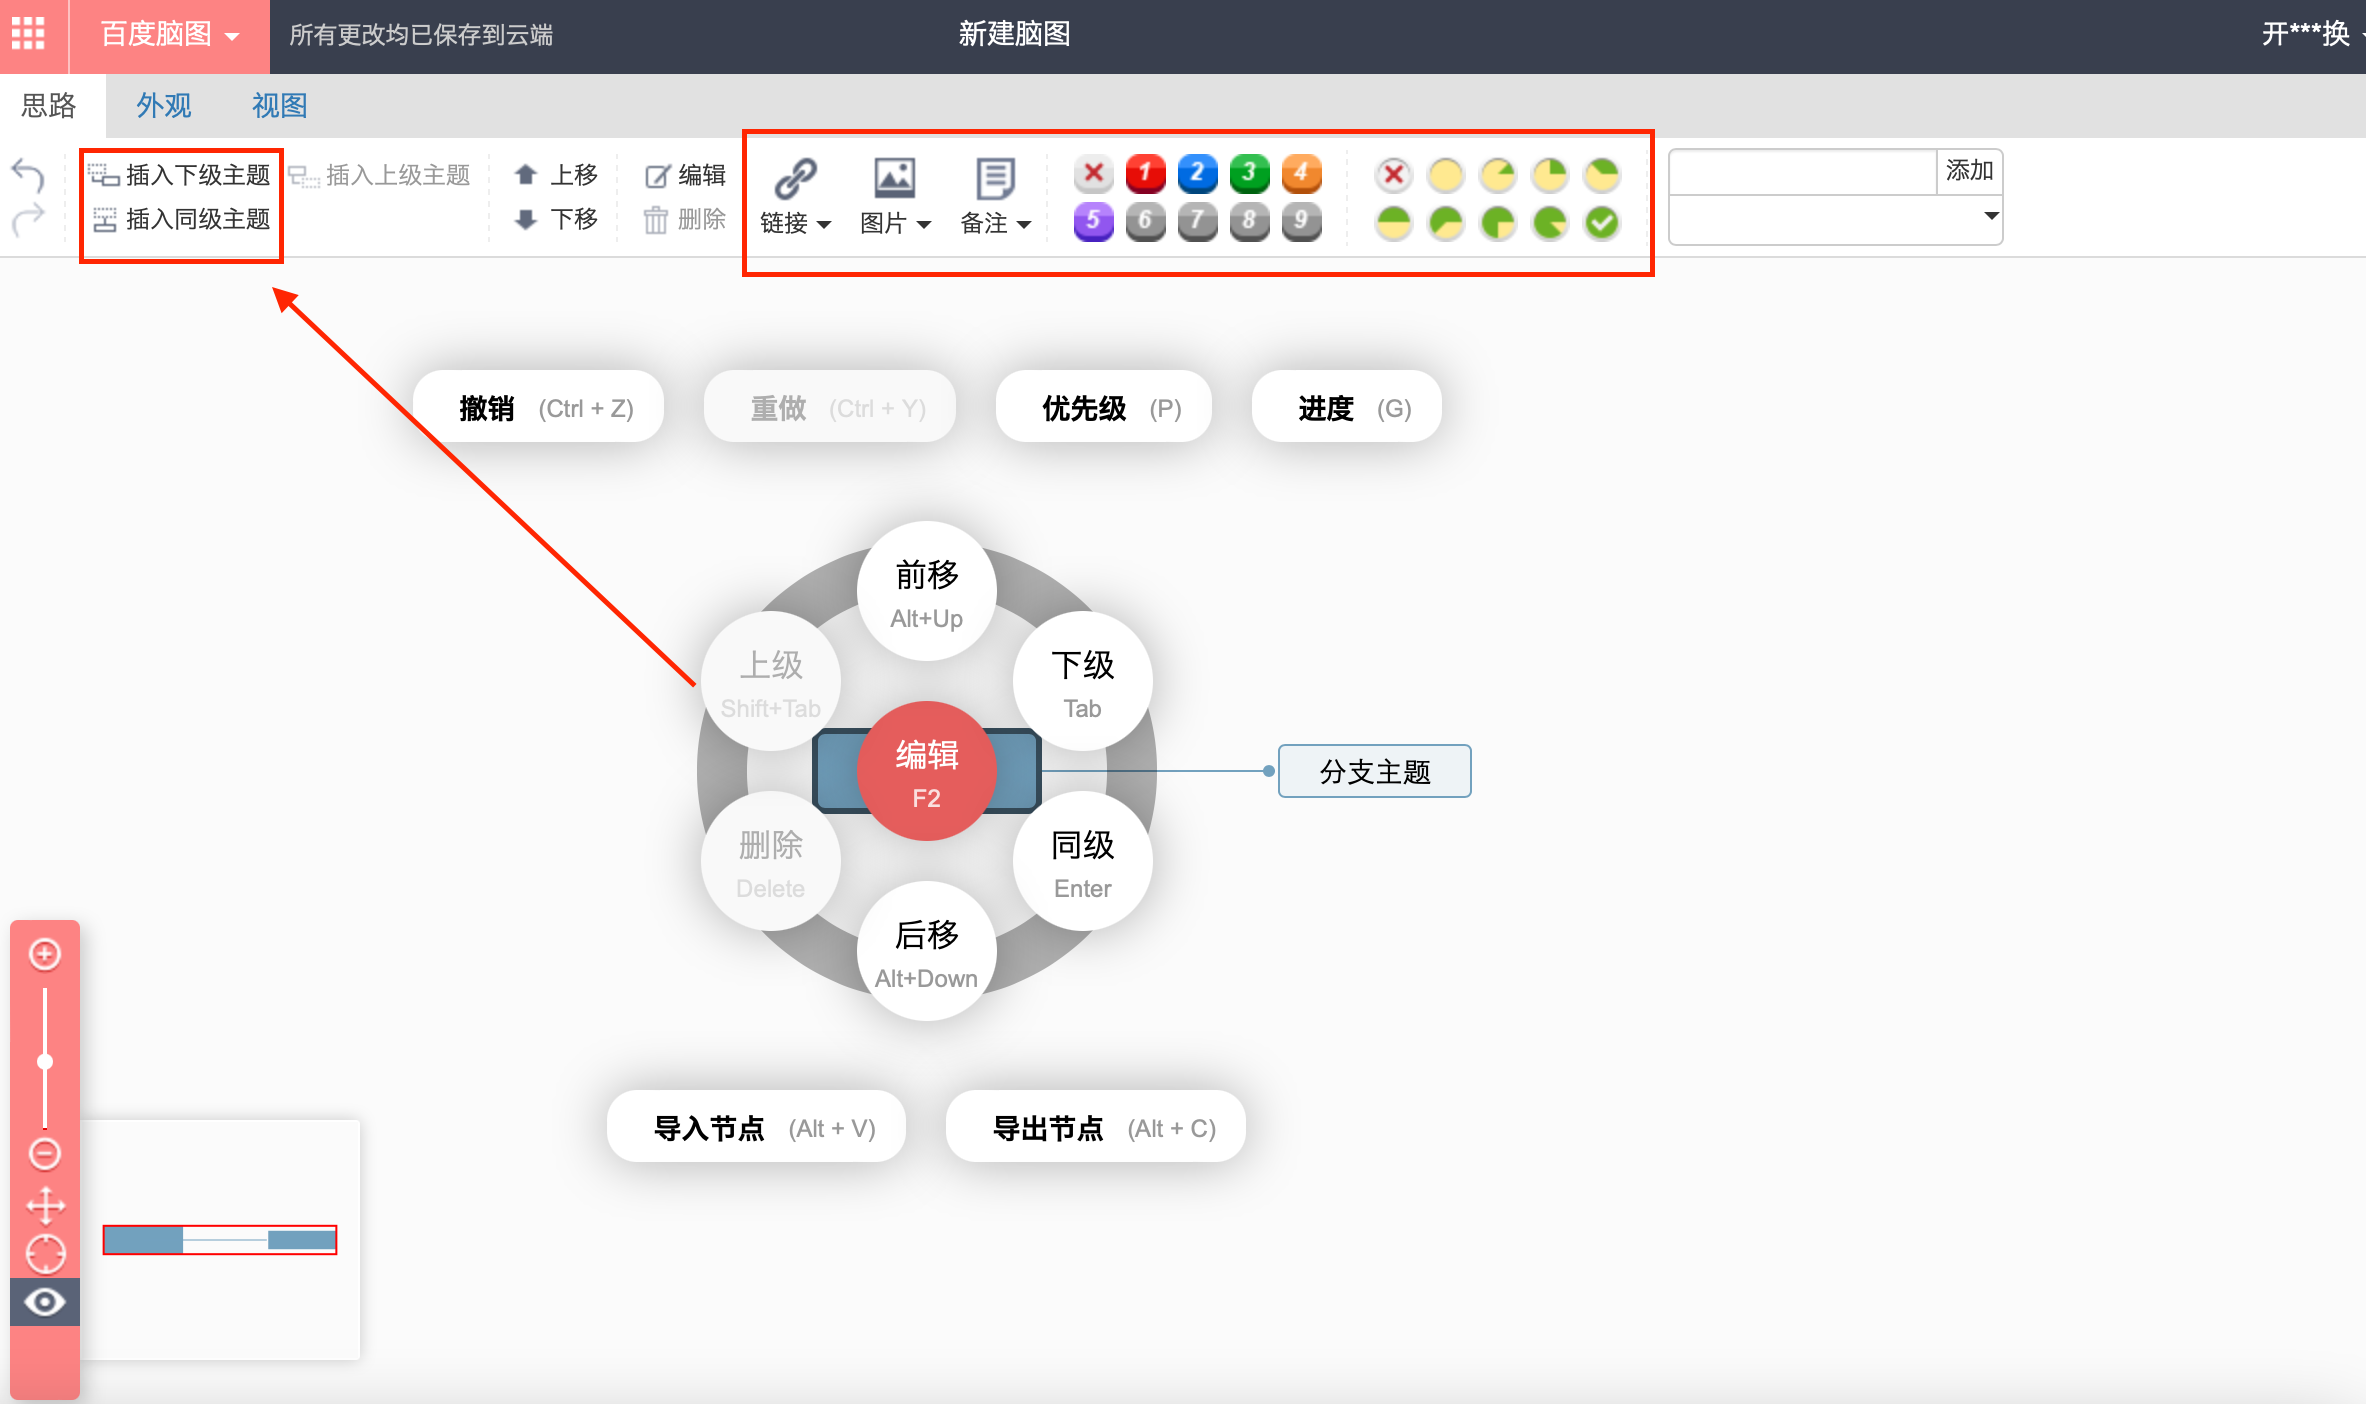2366x1404 pixels.
Task: Move node down with 下移
Action: point(556,219)
